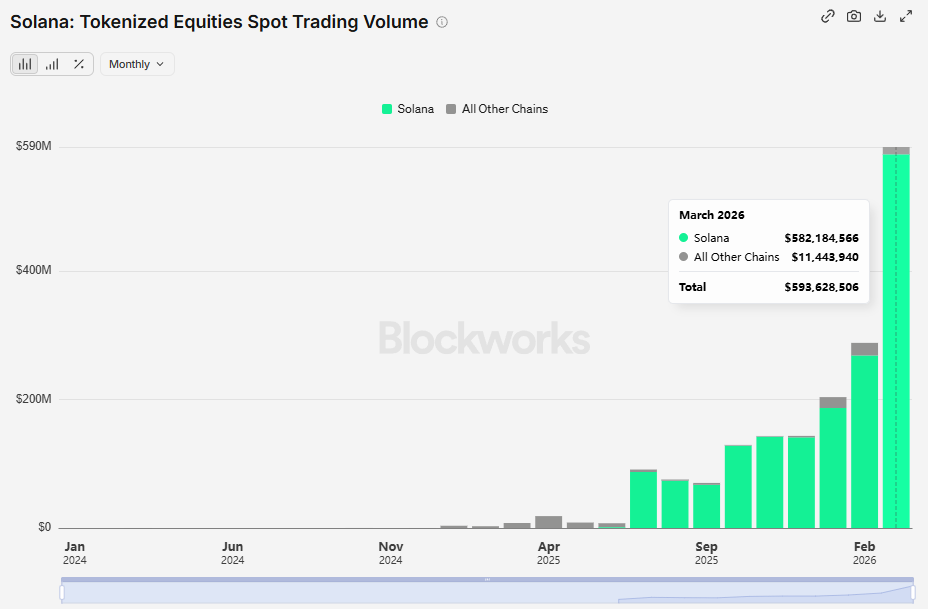This screenshot has height=609, width=928.
Task: Click the left handle of the range slider
Action: [x=62, y=593]
